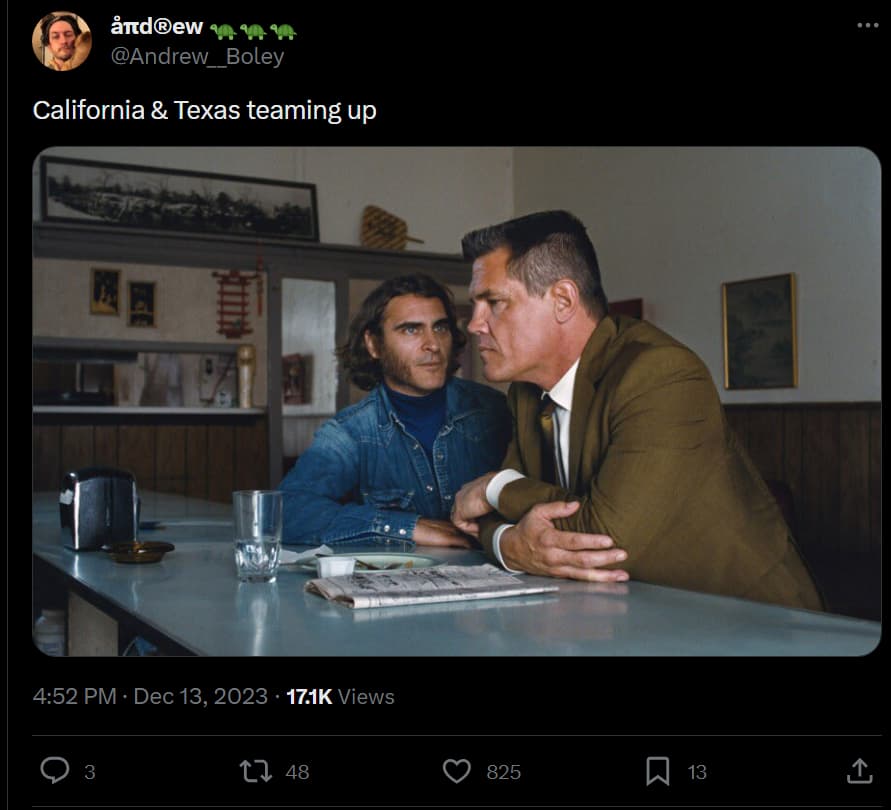
Task: Click the turtle emojis beside the name
Action: point(253,30)
